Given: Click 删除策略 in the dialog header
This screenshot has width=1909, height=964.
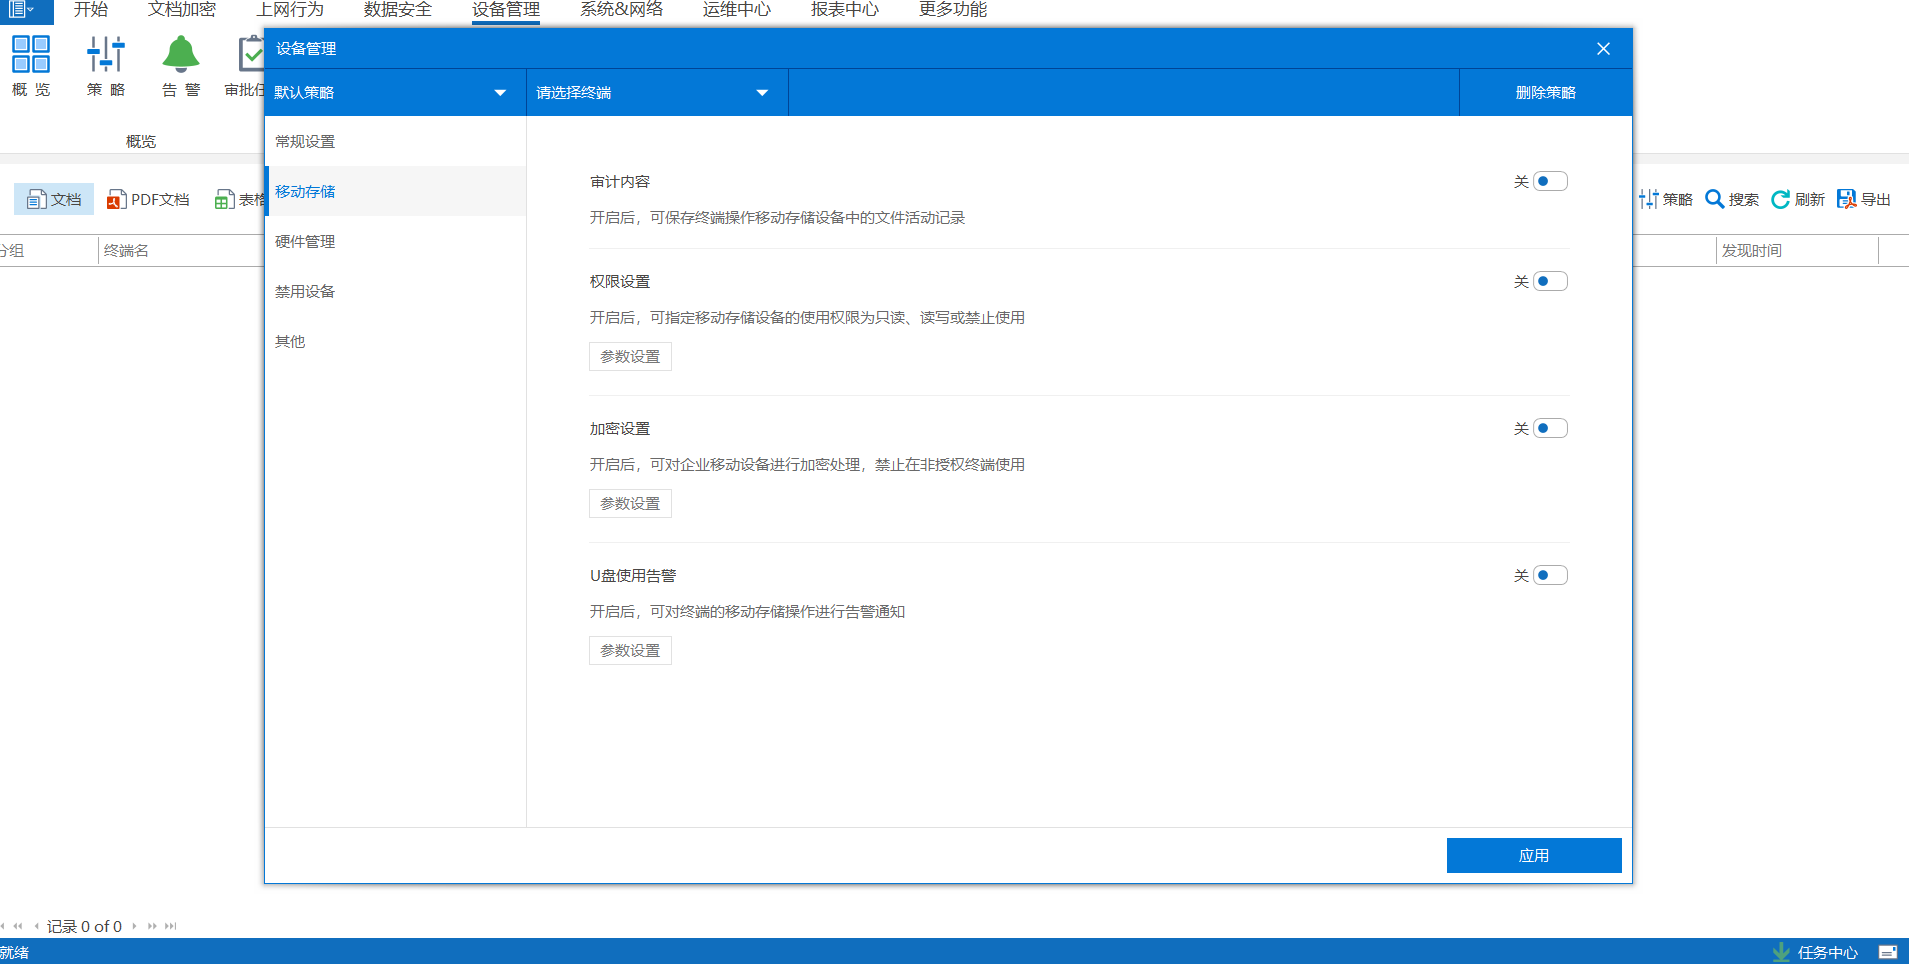Looking at the screenshot, I should (x=1545, y=92).
